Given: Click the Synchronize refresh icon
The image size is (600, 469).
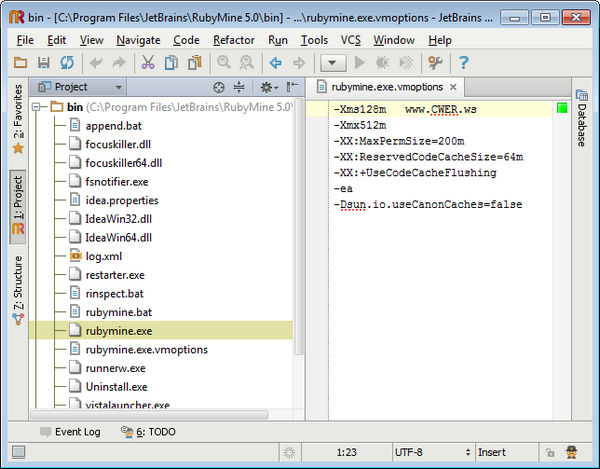Looking at the screenshot, I should click(x=66, y=63).
